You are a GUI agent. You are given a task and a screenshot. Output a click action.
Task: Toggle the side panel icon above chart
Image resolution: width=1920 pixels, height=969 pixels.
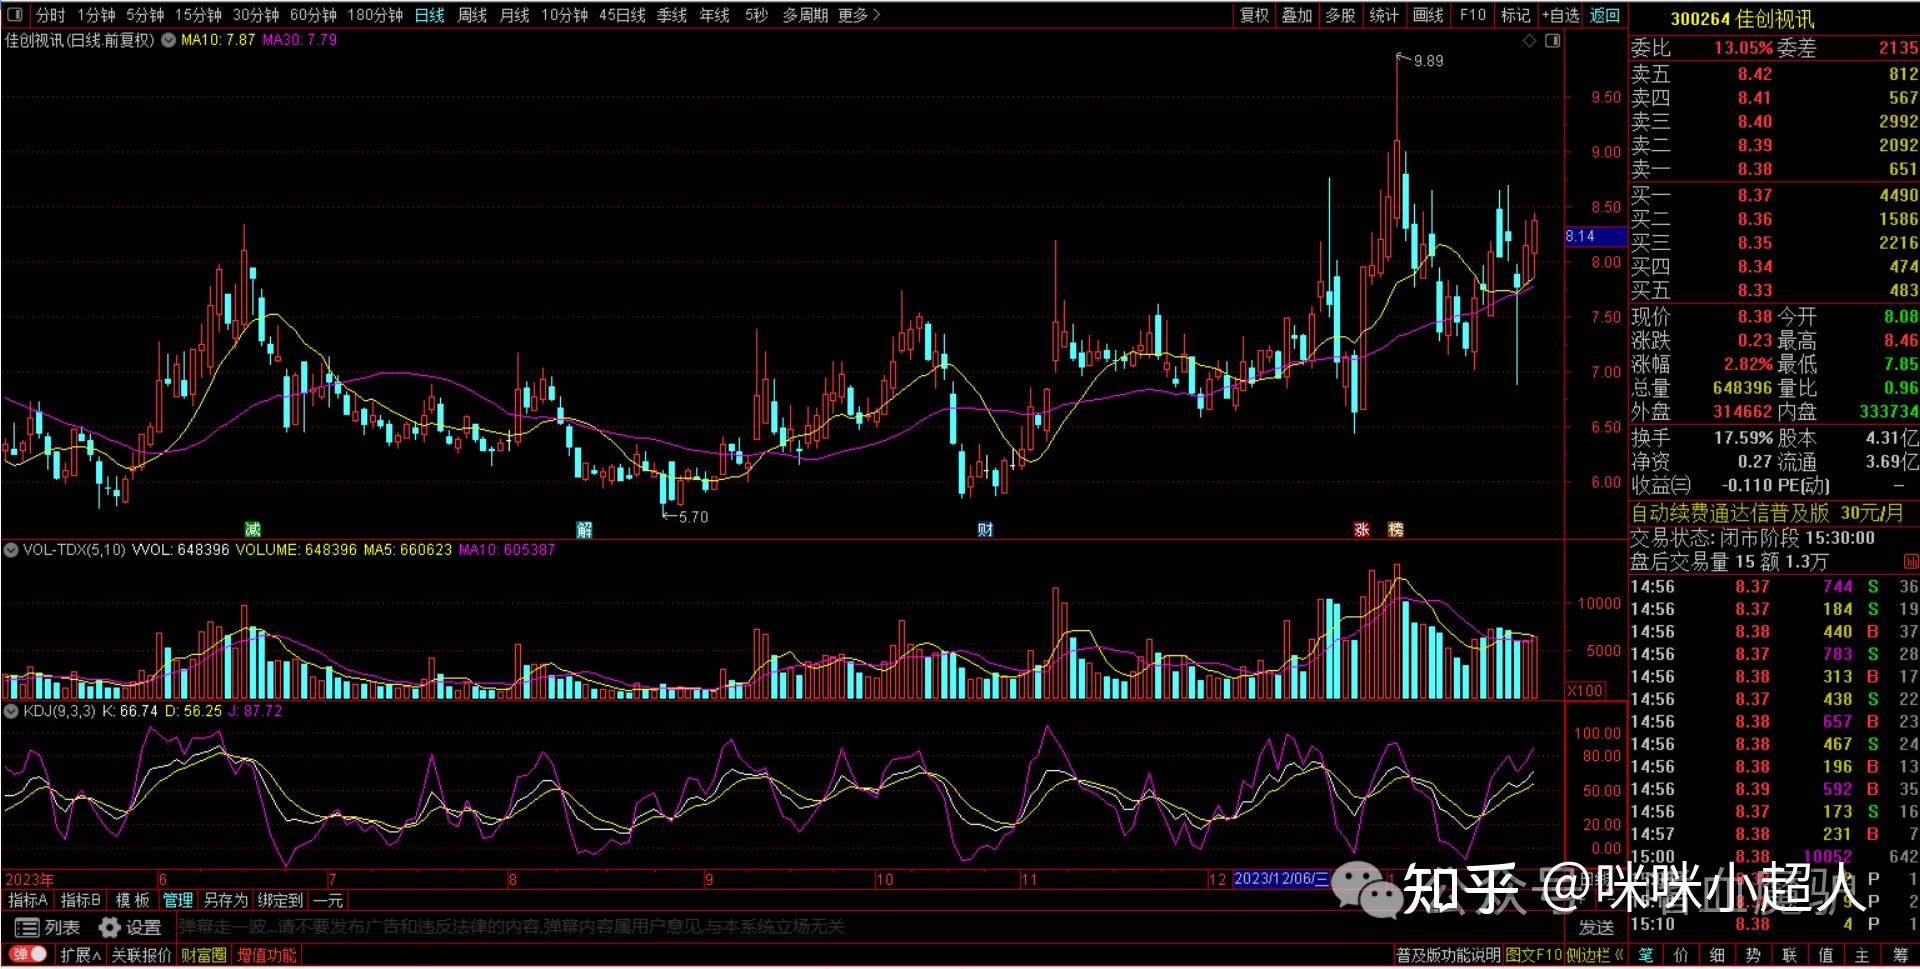pos(1552,41)
